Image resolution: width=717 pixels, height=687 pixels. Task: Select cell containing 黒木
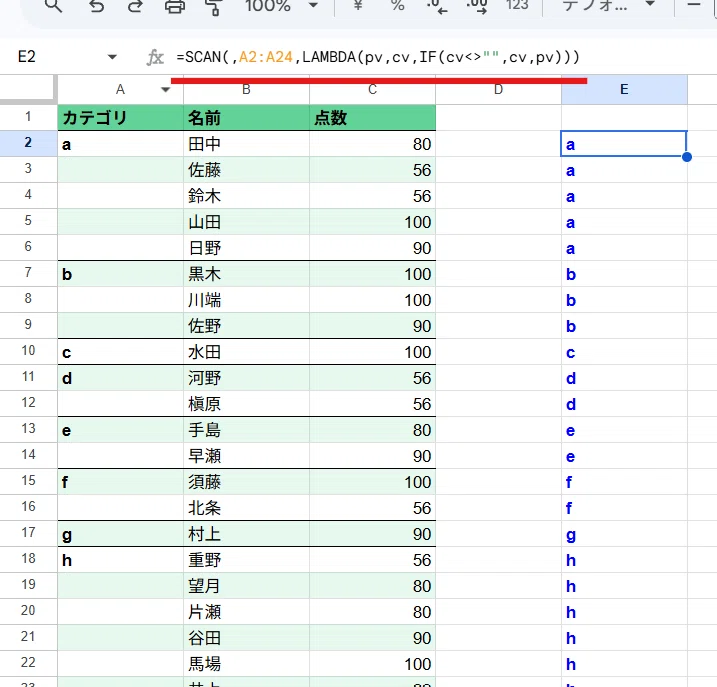point(246,274)
